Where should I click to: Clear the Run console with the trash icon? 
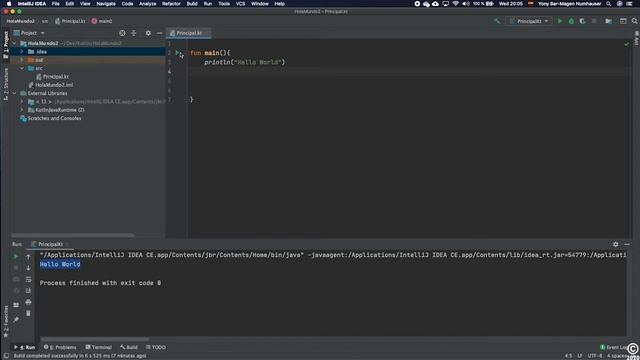[x=28, y=313]
